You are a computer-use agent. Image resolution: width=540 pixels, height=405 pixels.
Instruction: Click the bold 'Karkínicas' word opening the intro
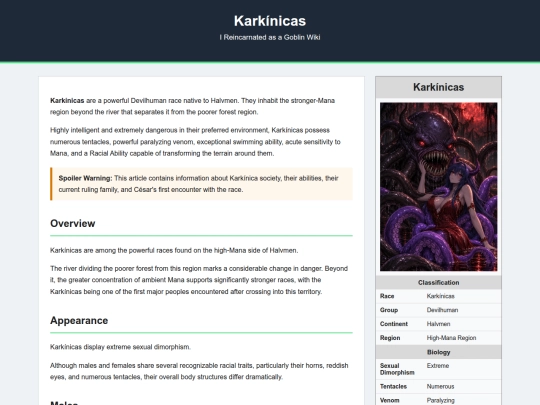(x=67, y=101)
